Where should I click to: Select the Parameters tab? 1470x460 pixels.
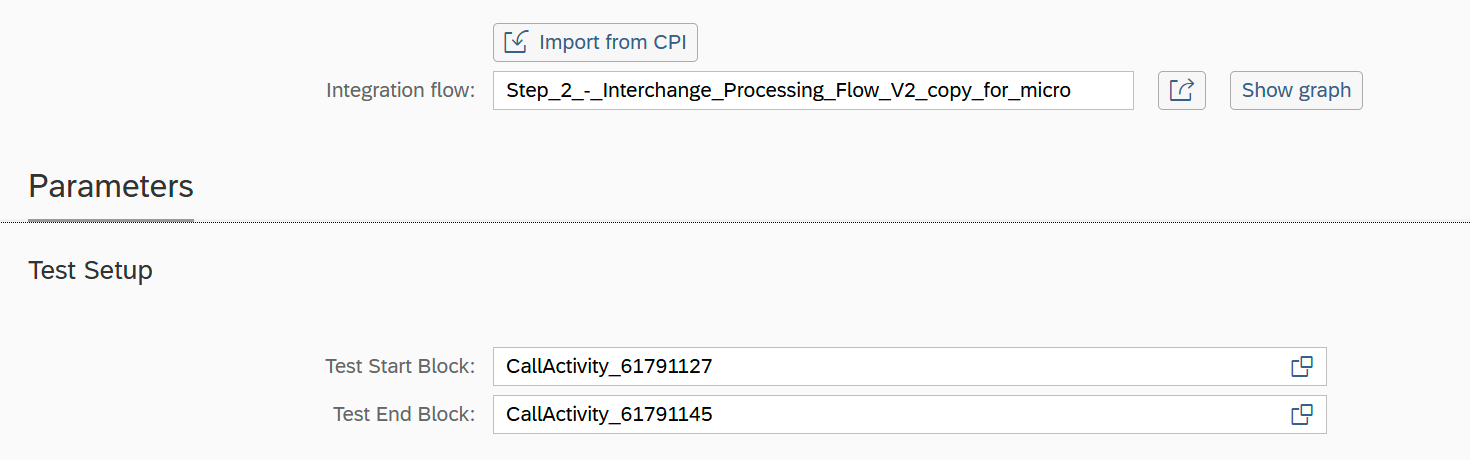(x=111, y=187)
